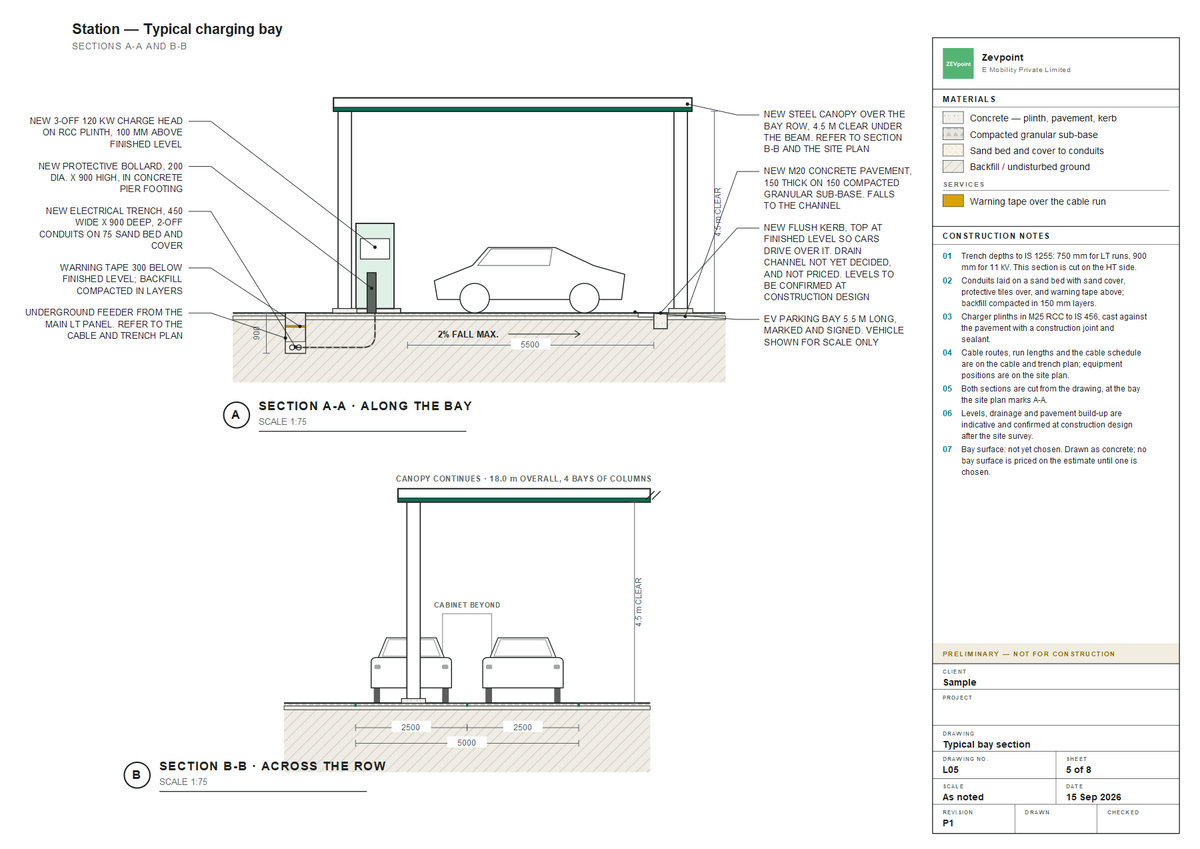
Task: Select the 'UNDERGROUND FEEDER' callout
Action: click(103, 324)
